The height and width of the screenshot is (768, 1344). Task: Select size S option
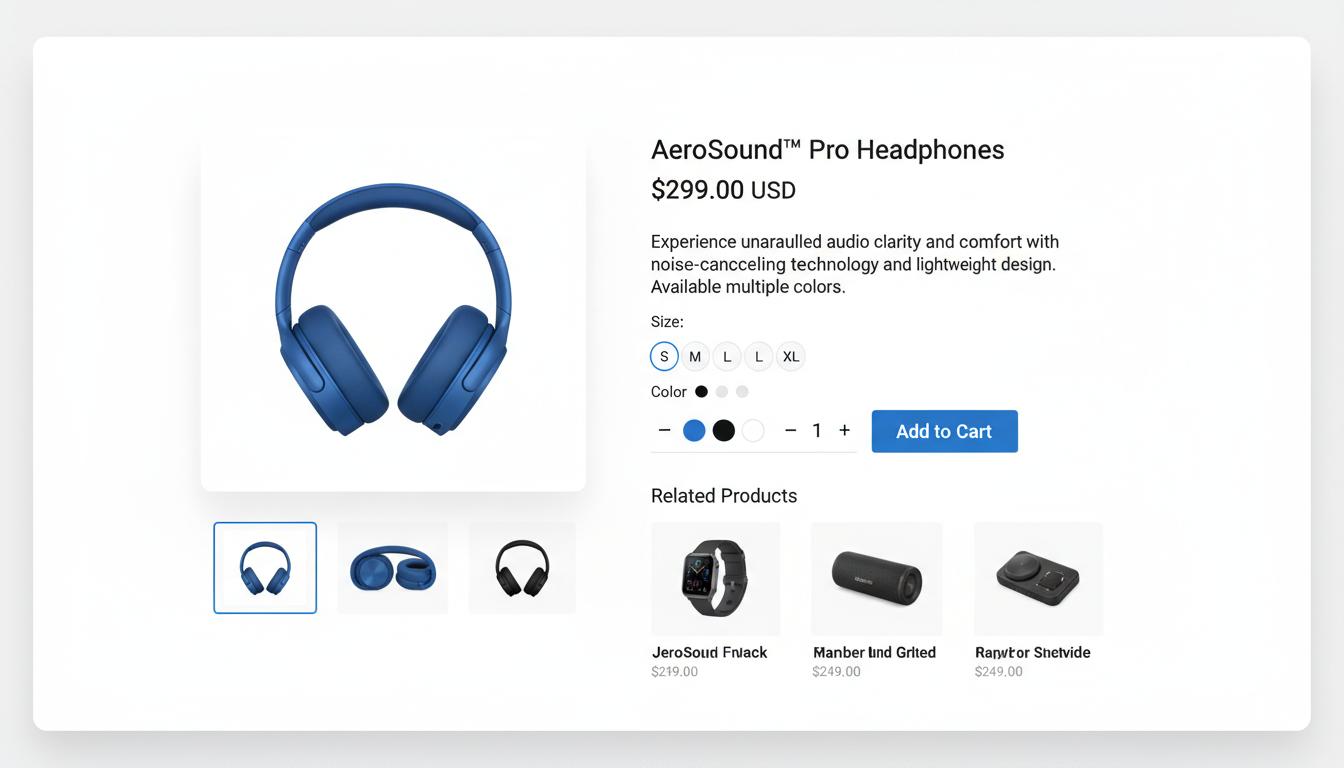664,356
